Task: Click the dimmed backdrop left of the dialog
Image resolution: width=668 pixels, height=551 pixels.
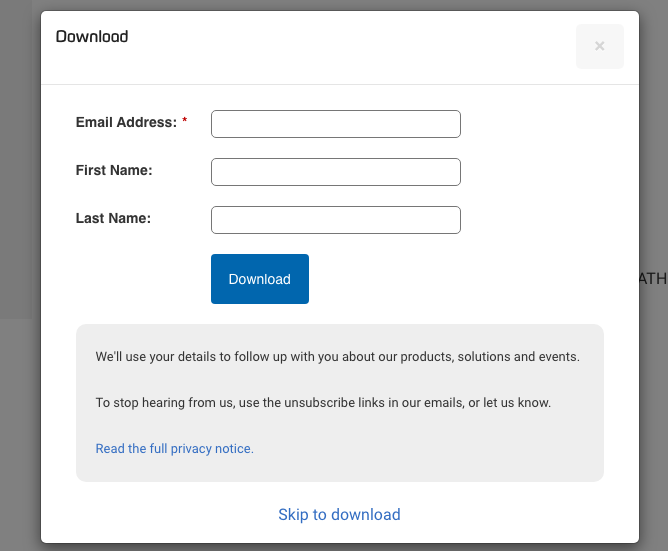Action: [20, 200]
